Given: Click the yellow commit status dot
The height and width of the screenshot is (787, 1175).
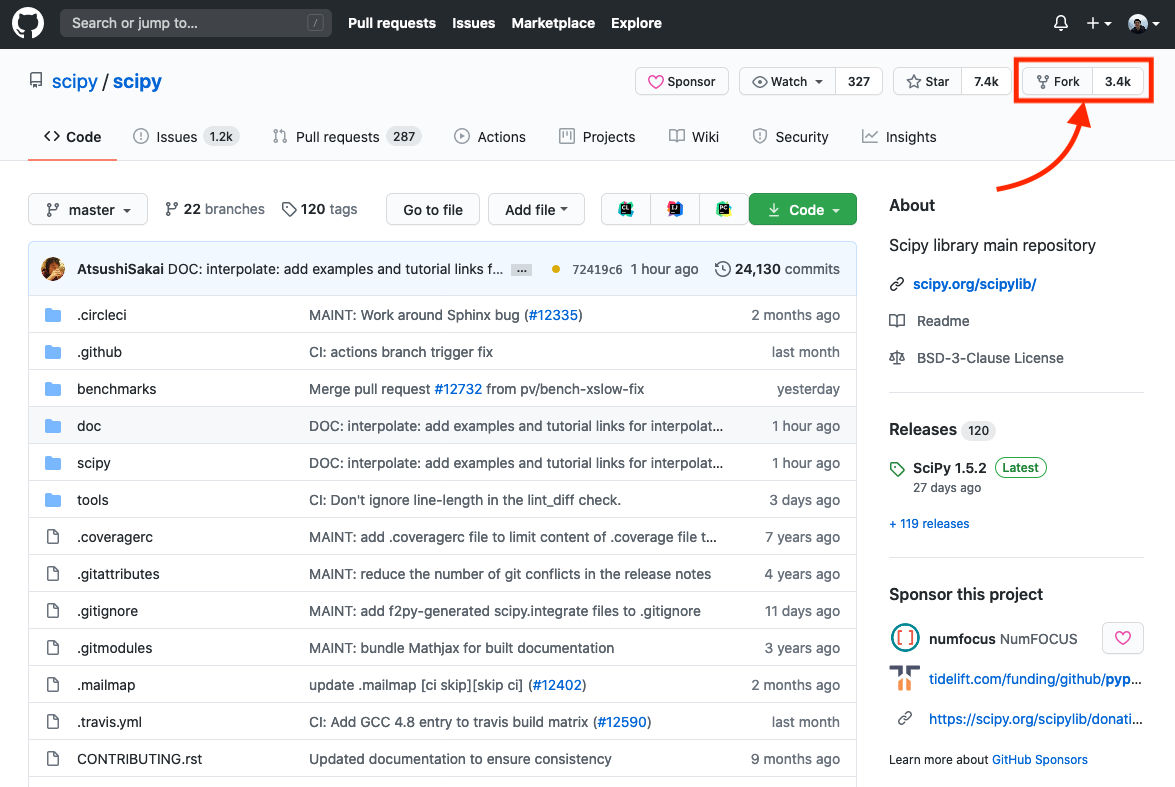Looking at the screenshot, I should 556,269.
